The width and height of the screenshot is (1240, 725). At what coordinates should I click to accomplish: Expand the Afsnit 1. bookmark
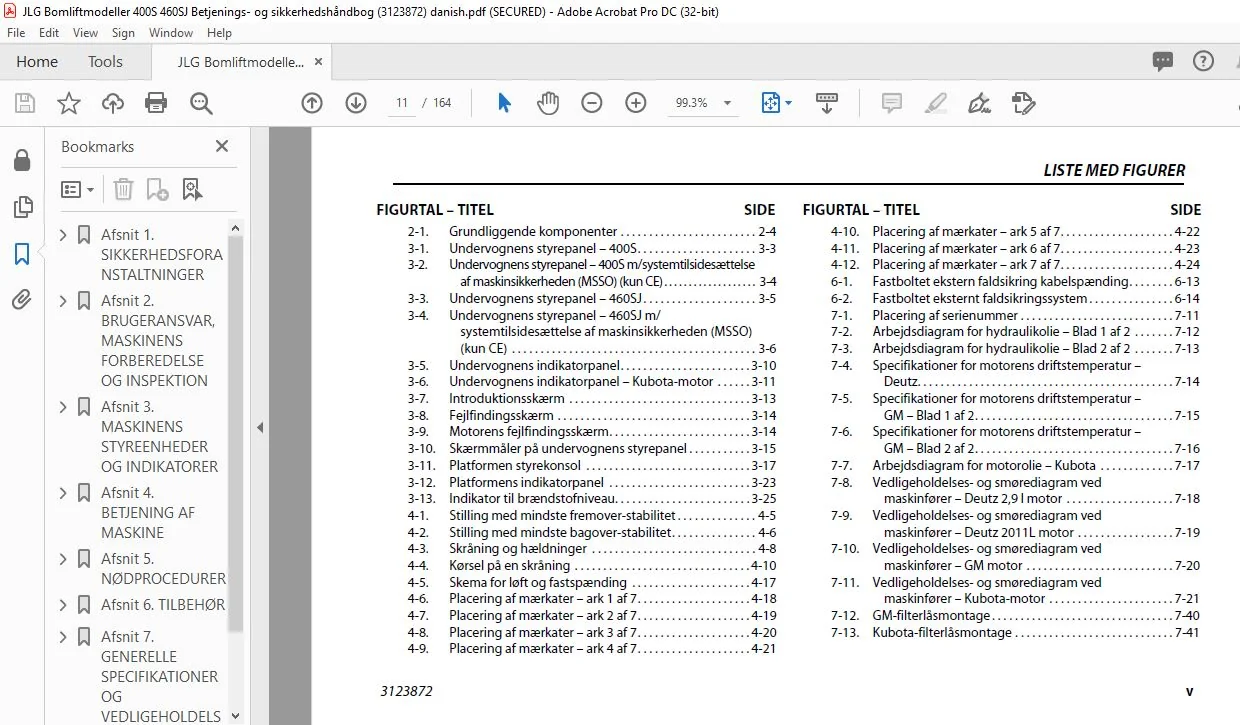point(64,235)
